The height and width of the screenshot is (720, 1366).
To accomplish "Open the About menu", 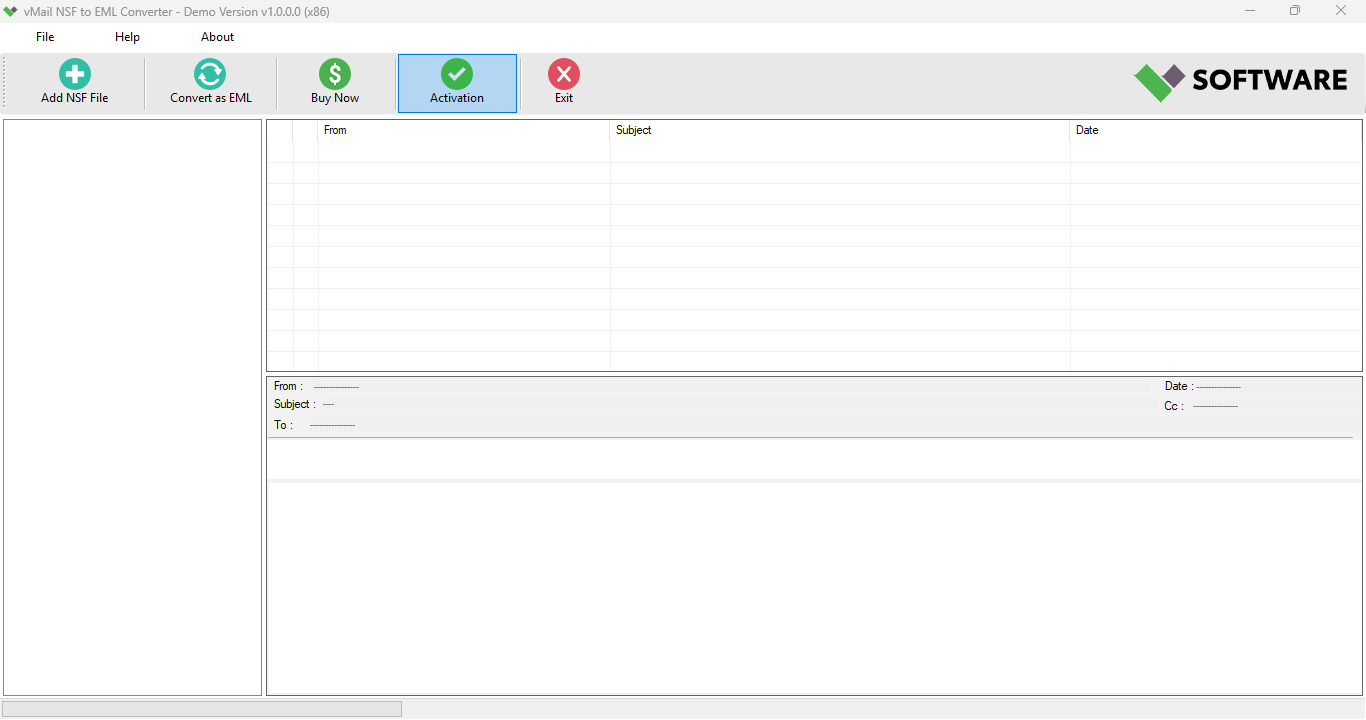I will (217, 36).
